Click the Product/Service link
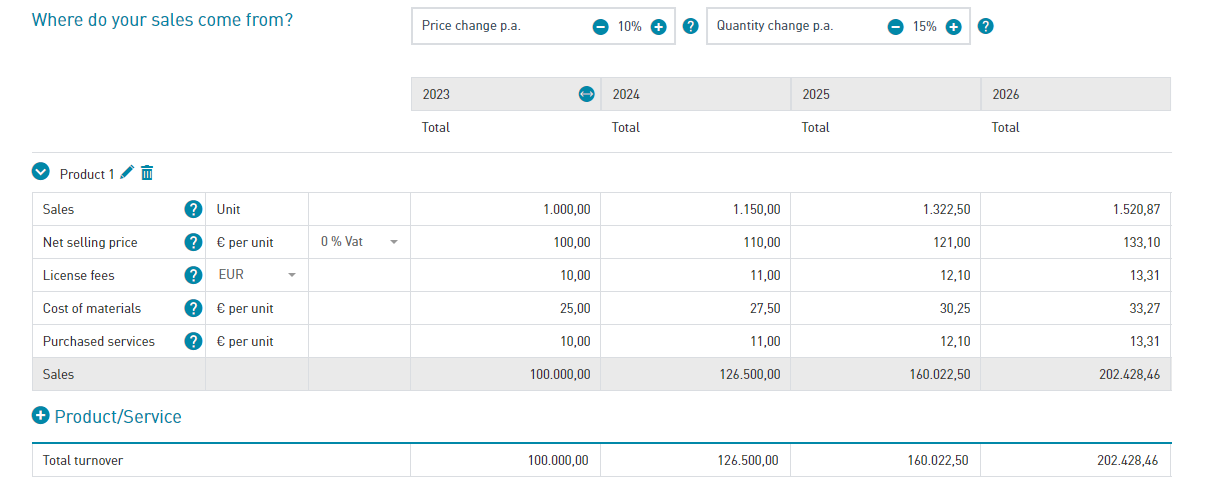 click(118, 417)
